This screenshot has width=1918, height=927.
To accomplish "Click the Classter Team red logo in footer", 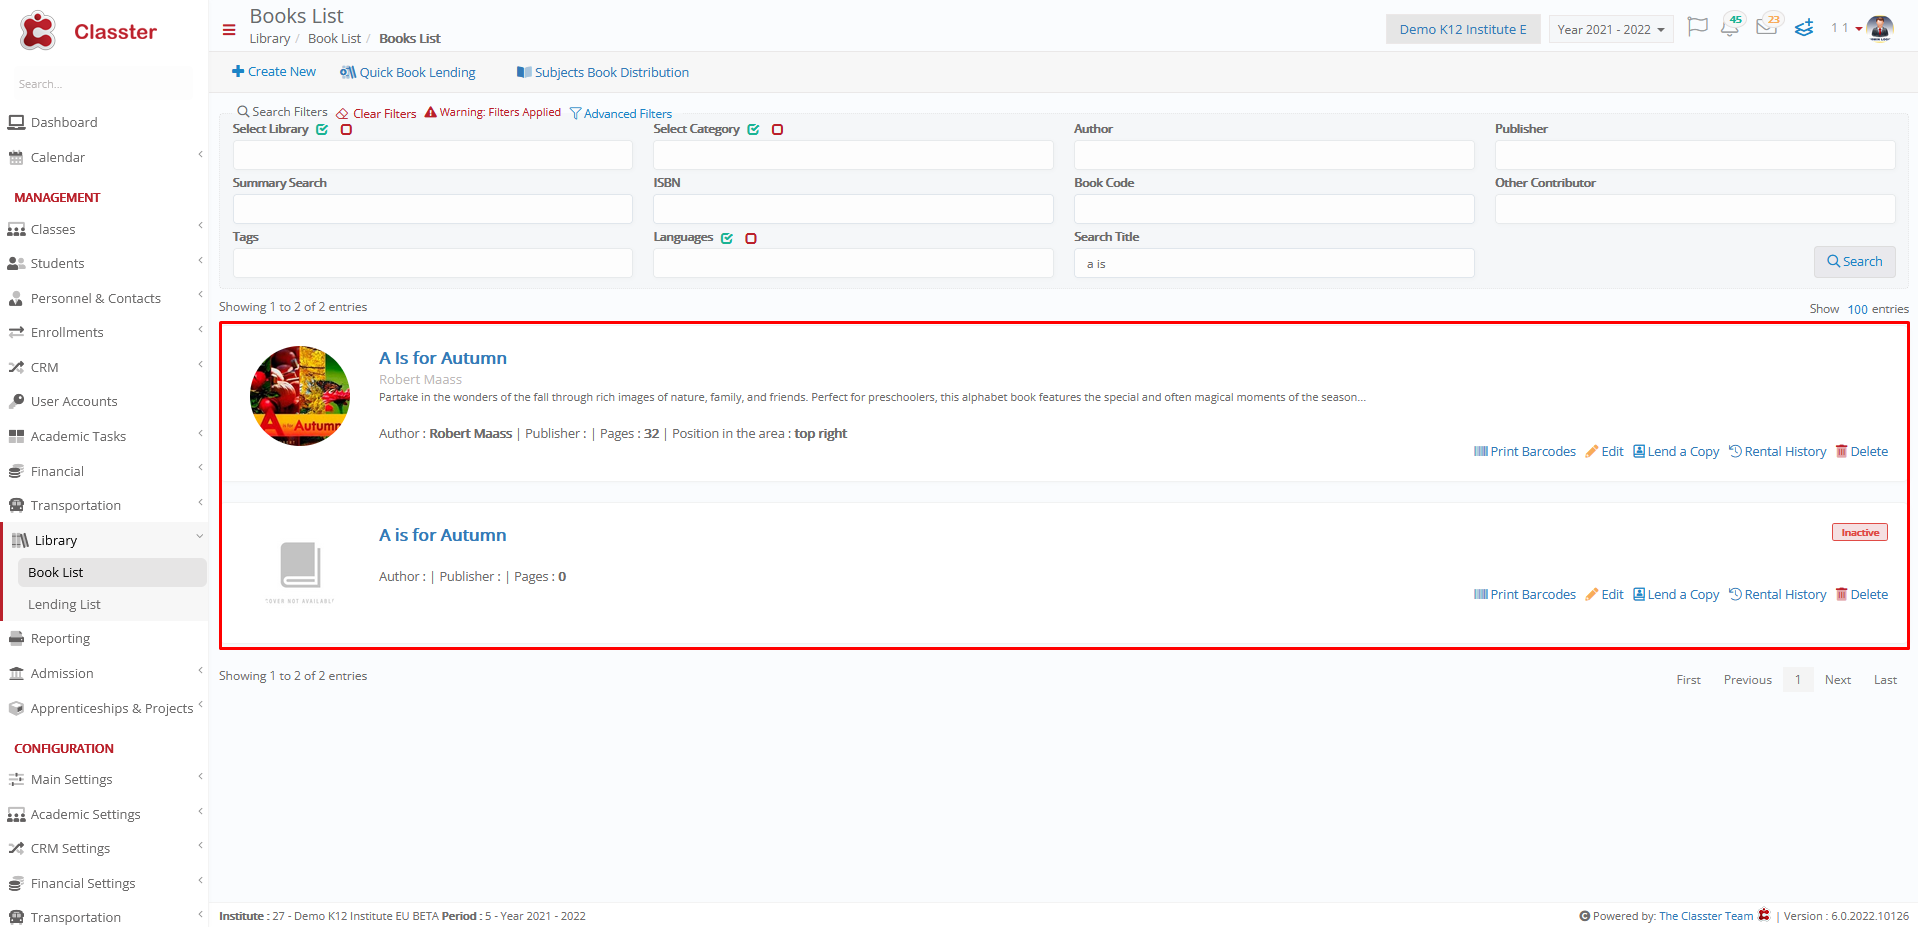I will pyautogui.click(x=1764, y=914).
